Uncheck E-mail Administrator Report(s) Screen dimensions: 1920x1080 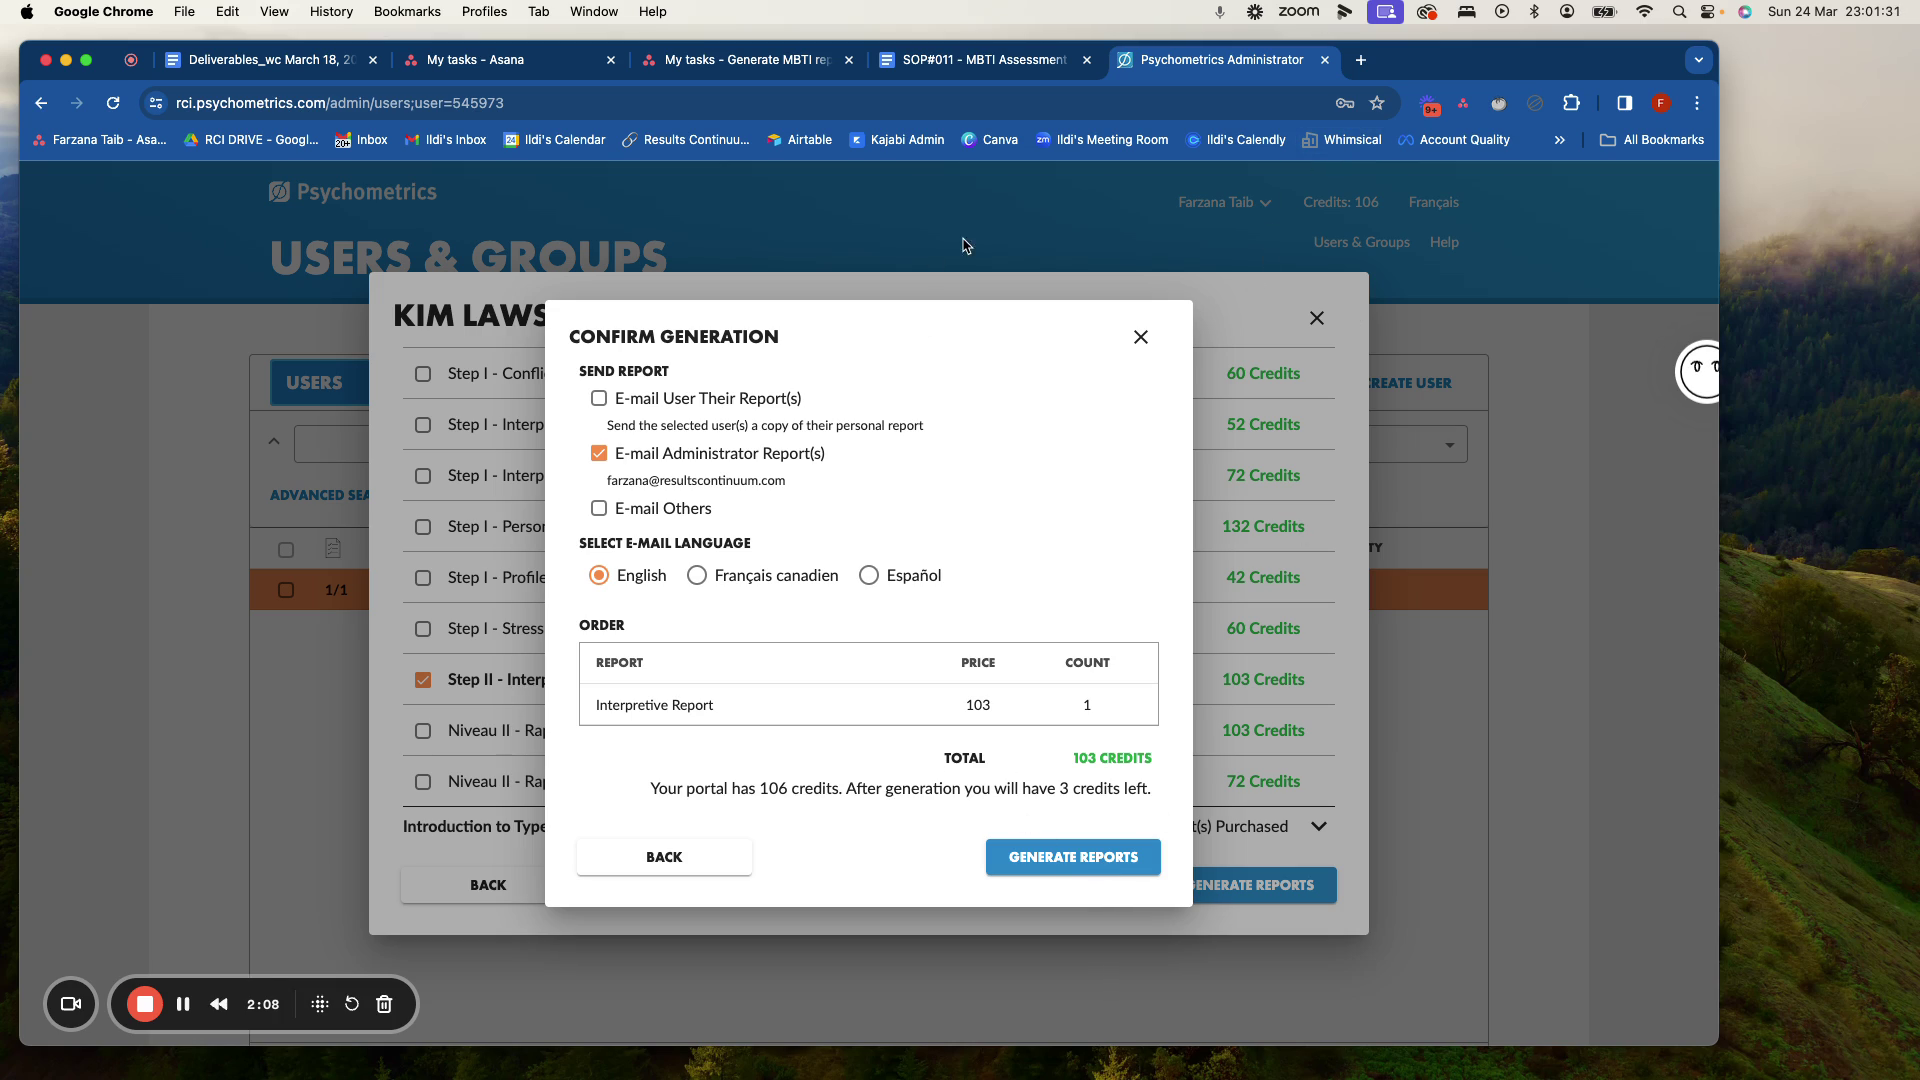pos(599,453)
